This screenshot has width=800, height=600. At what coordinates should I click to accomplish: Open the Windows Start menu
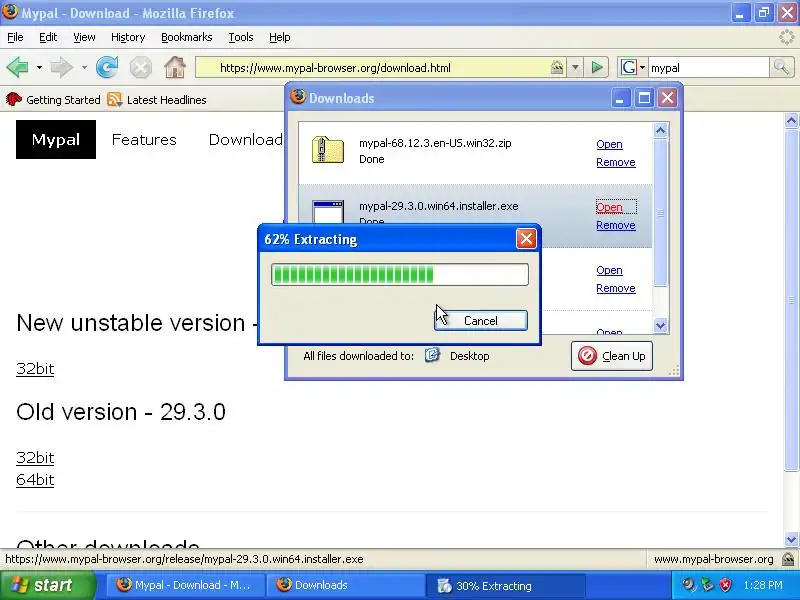47,585
